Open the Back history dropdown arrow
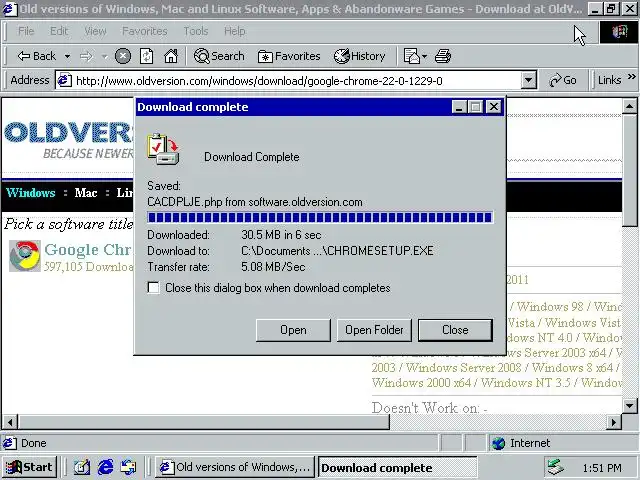Viewport: 640px width, 480px height. click(x=67, y=56)
